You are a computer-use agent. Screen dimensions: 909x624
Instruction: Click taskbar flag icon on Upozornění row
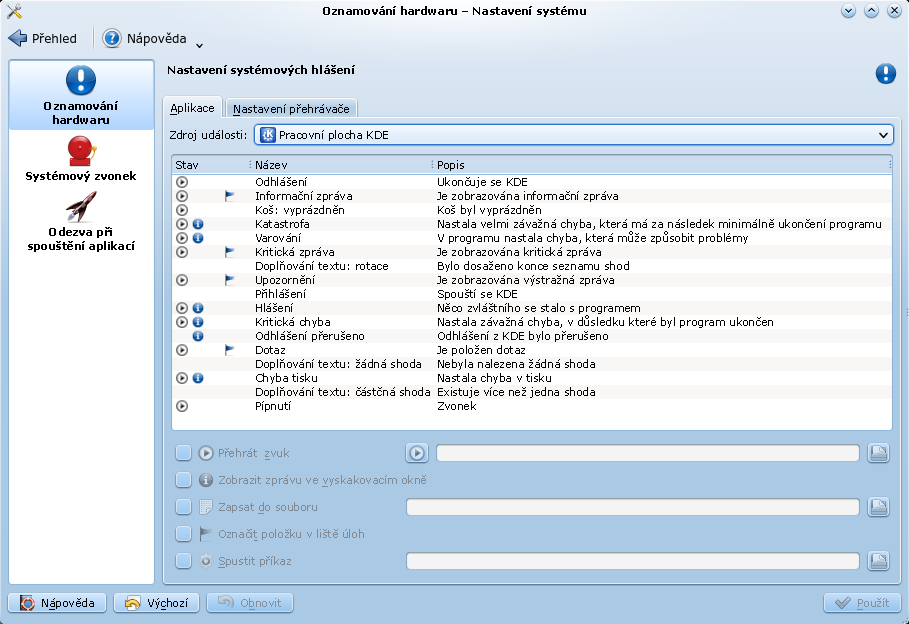pos(230,280)
